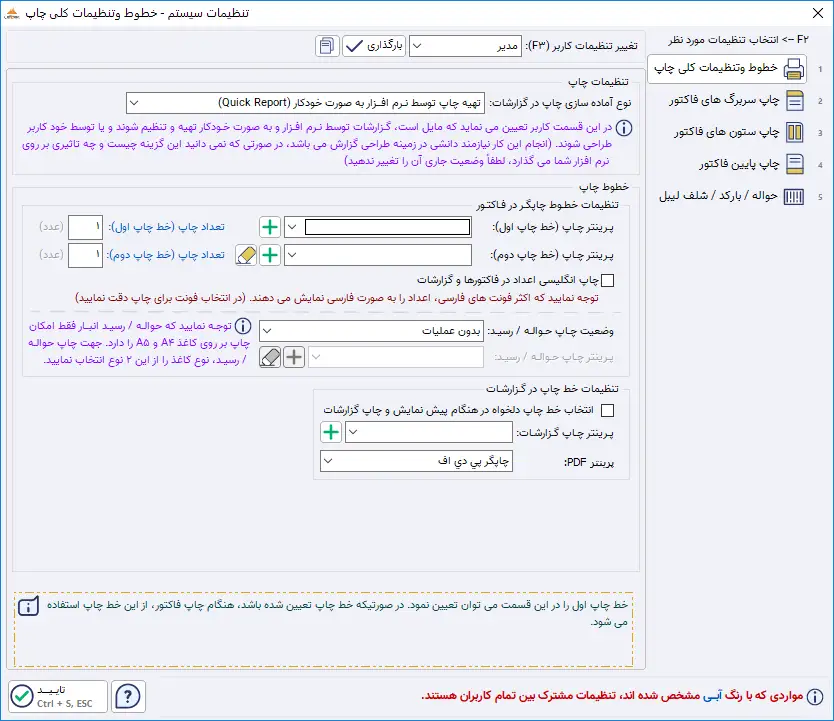Image resolution: width=834 pixels, height=721 pixels.
Task: Open حواله / بارکد / شلف لیبل section
Action: pos(739,196)
